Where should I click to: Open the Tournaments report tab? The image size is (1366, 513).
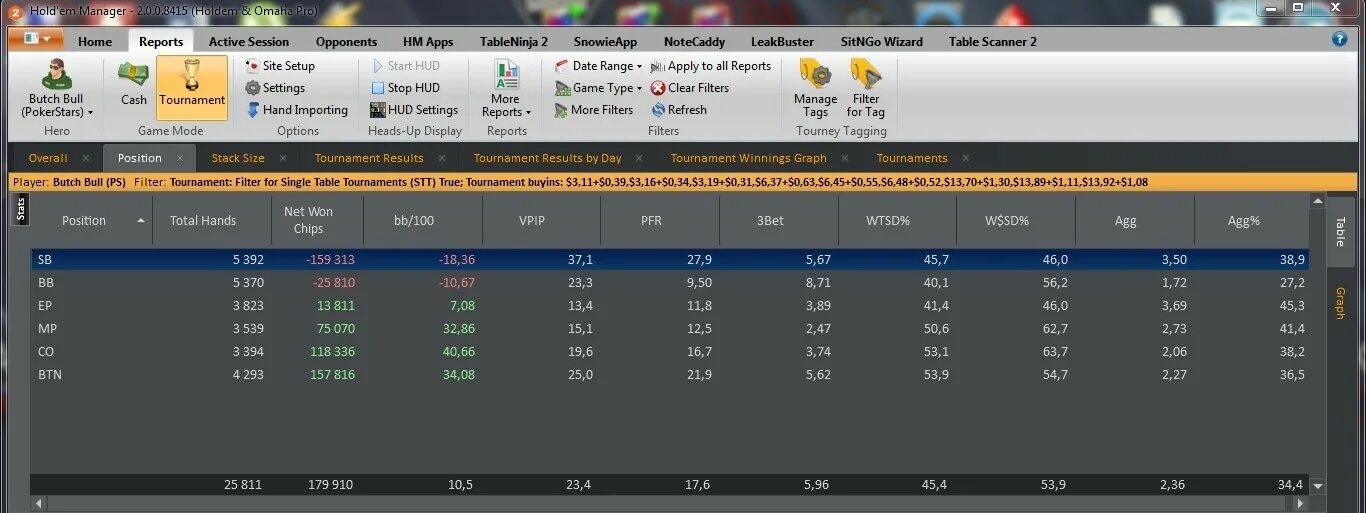click(x=912, y=158)
